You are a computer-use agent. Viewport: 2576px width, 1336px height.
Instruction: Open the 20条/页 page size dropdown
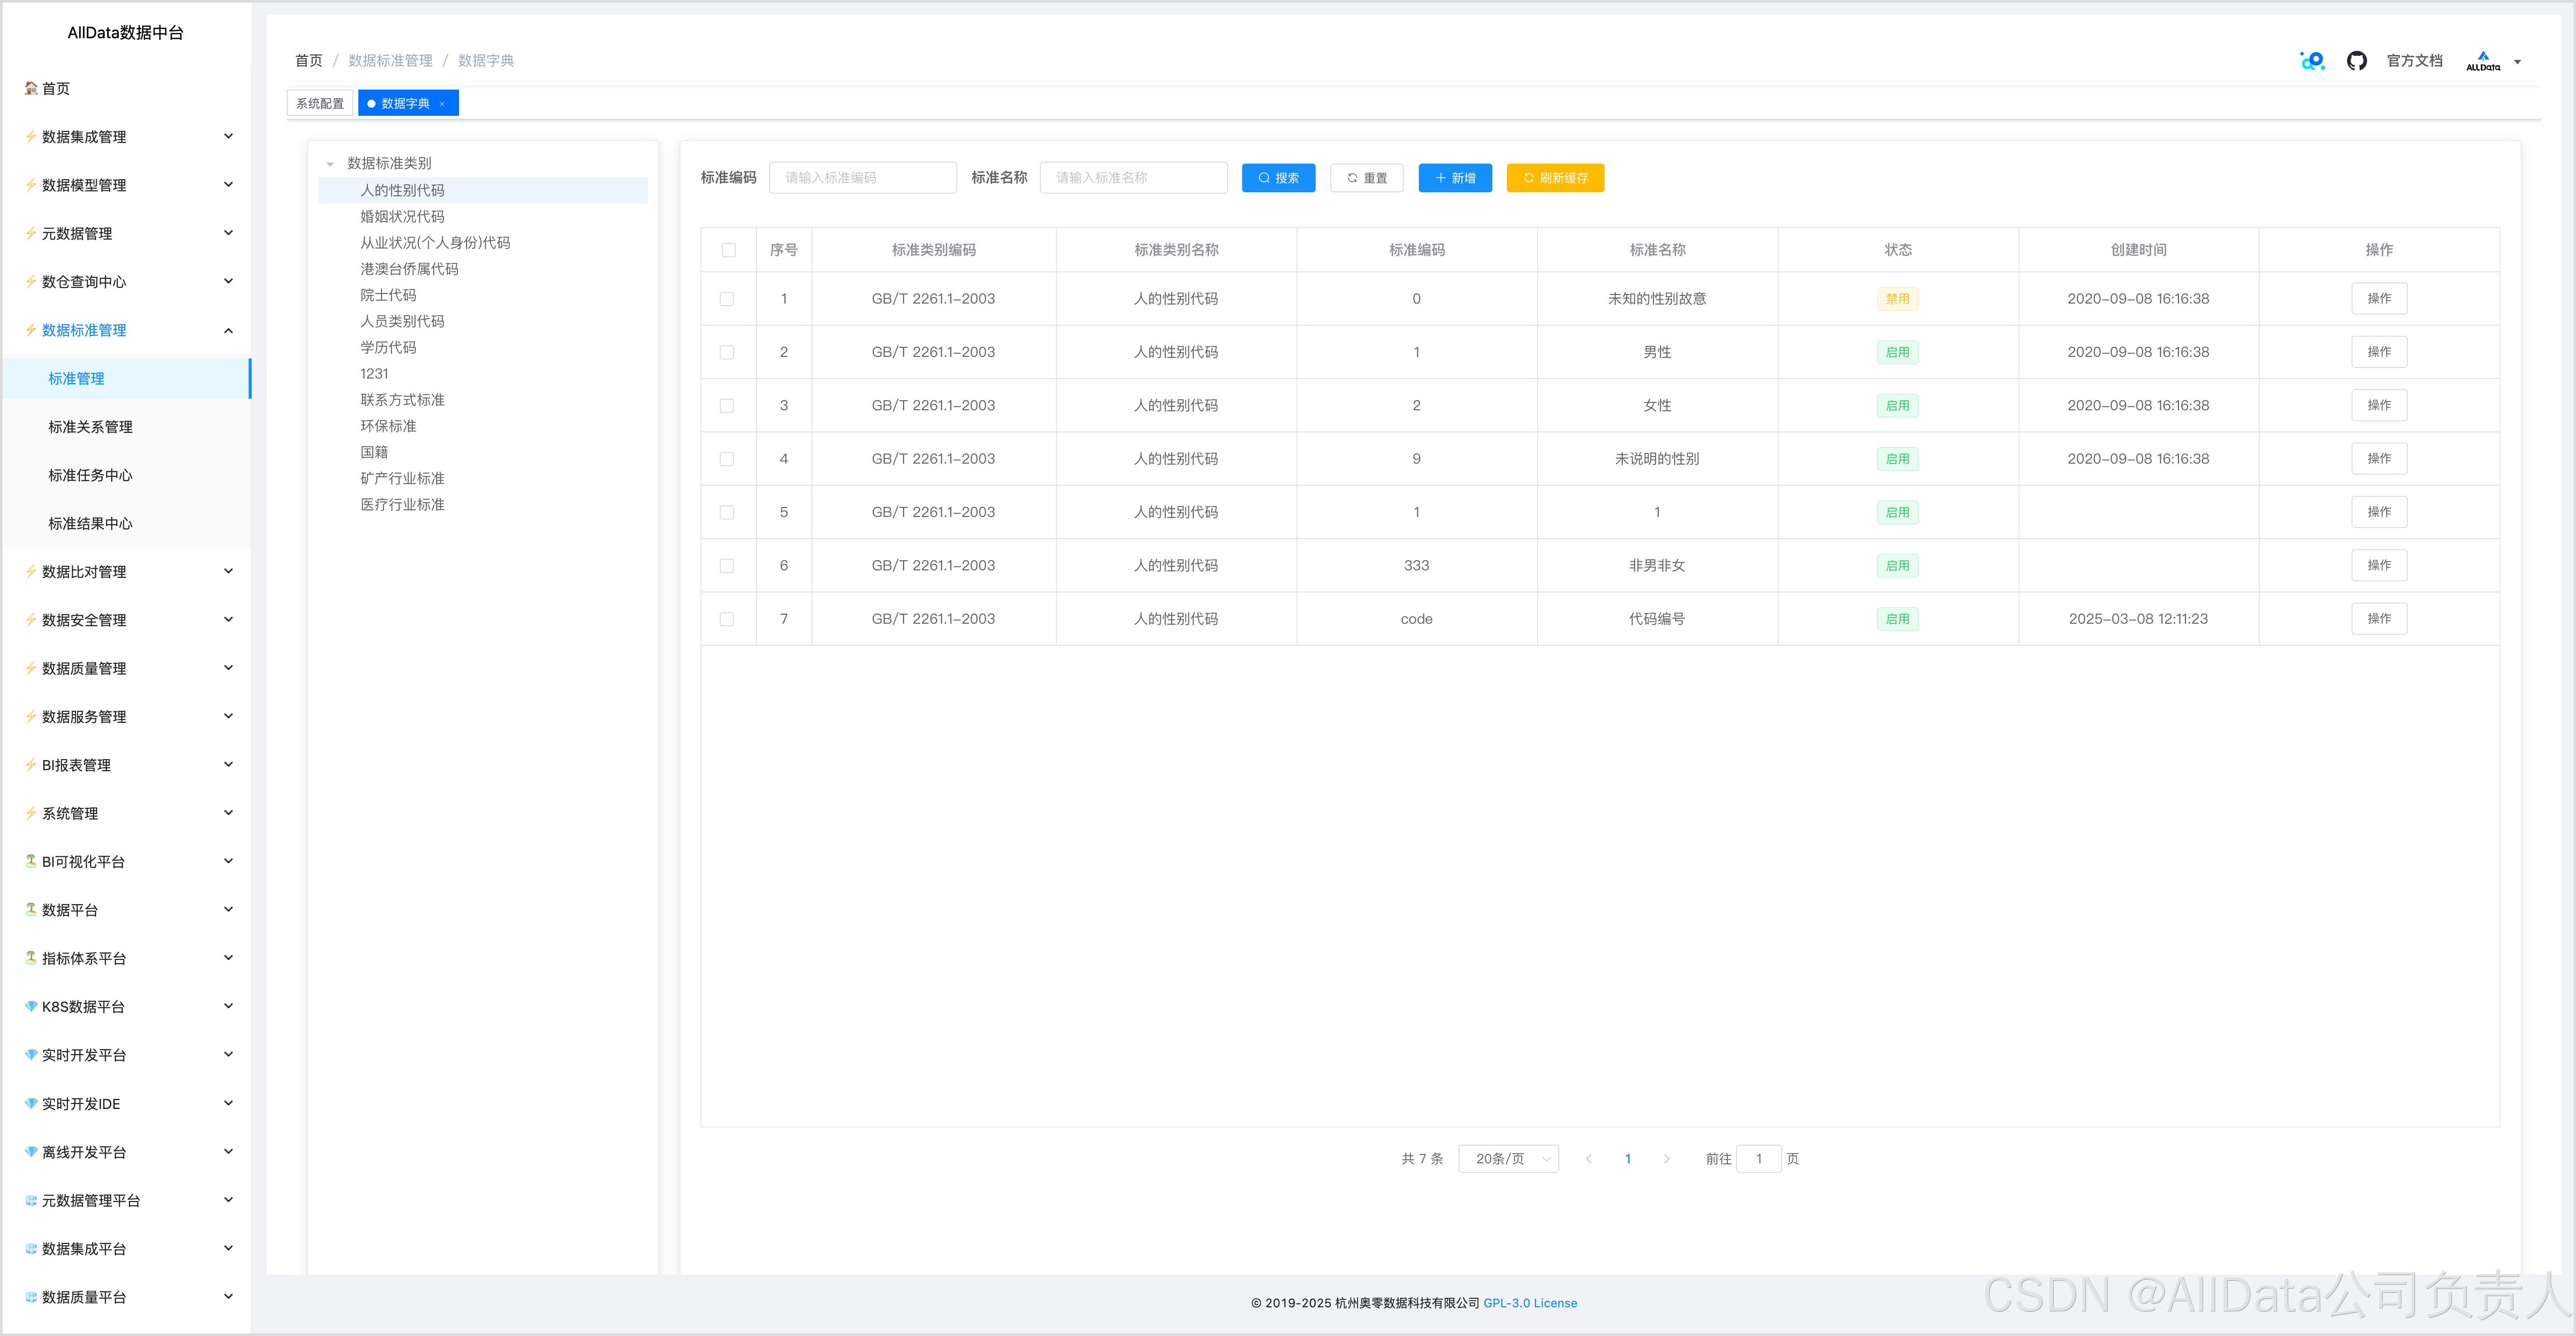[x=1508, y=1159]
